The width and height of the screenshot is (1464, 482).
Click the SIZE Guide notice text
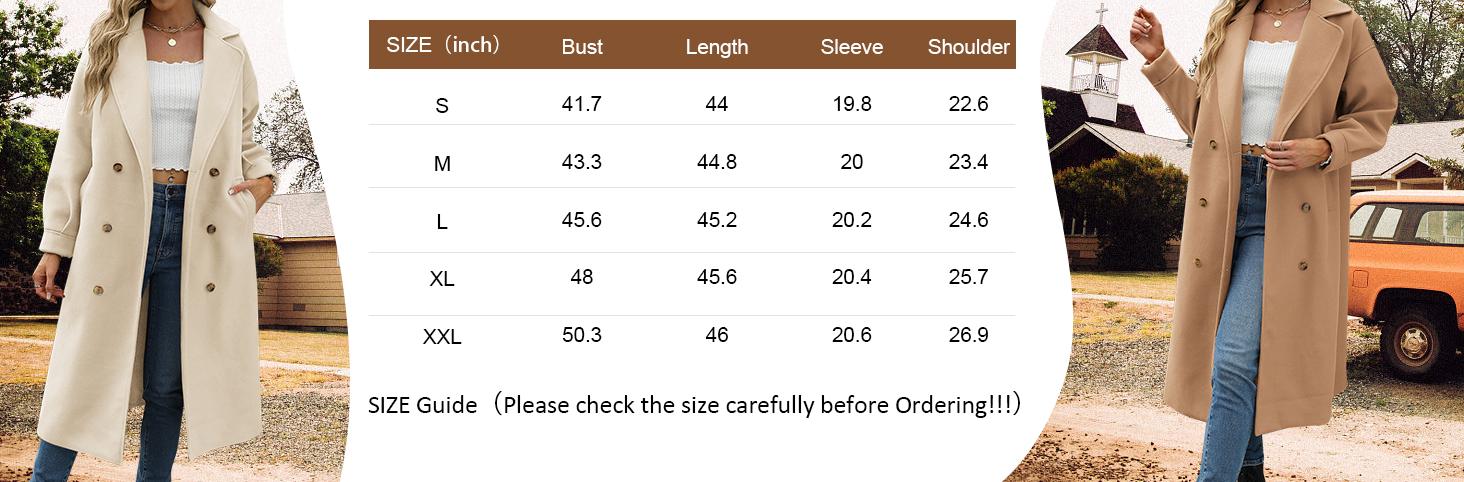695,405
